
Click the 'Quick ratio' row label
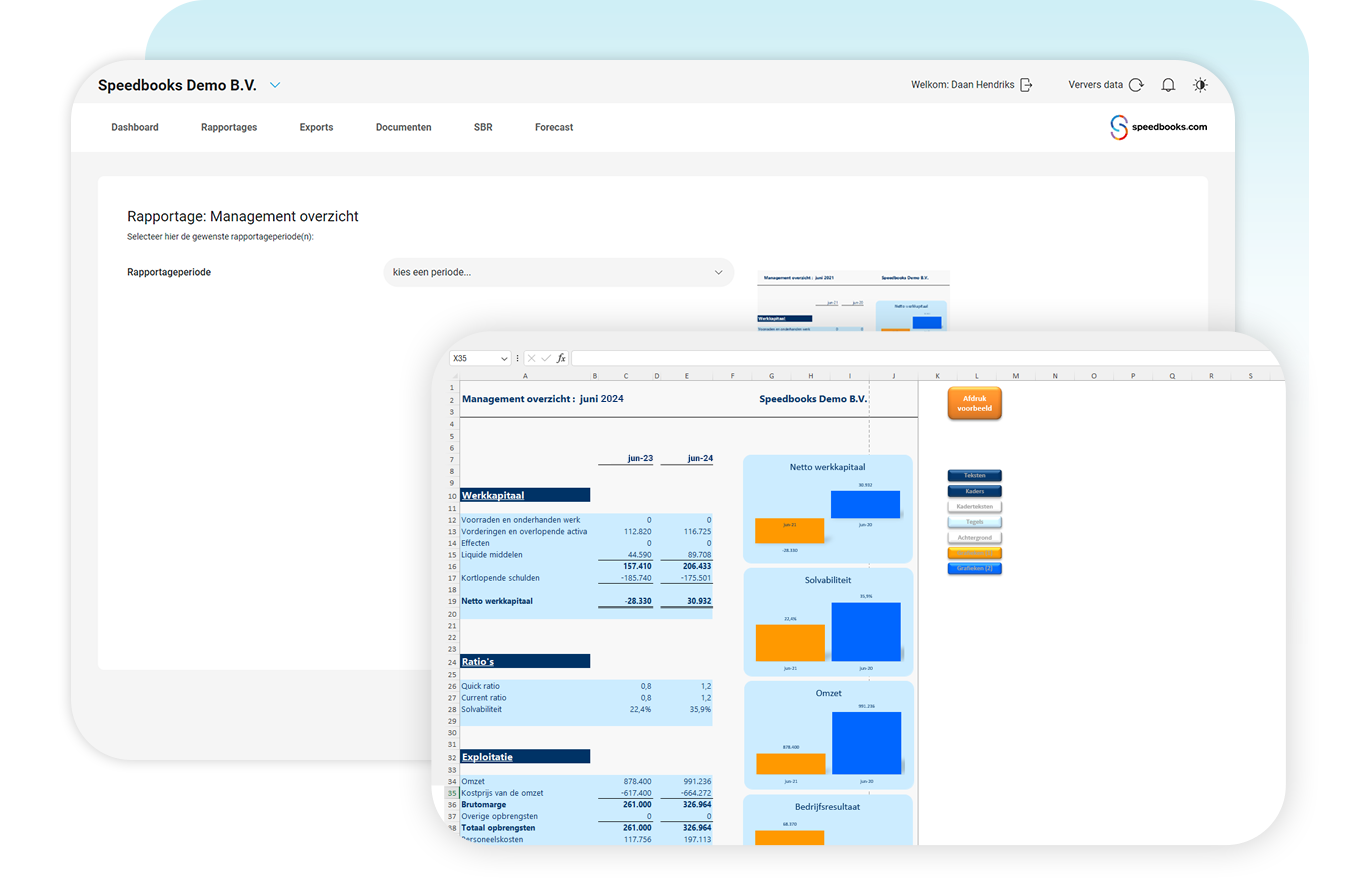(481, 686)
